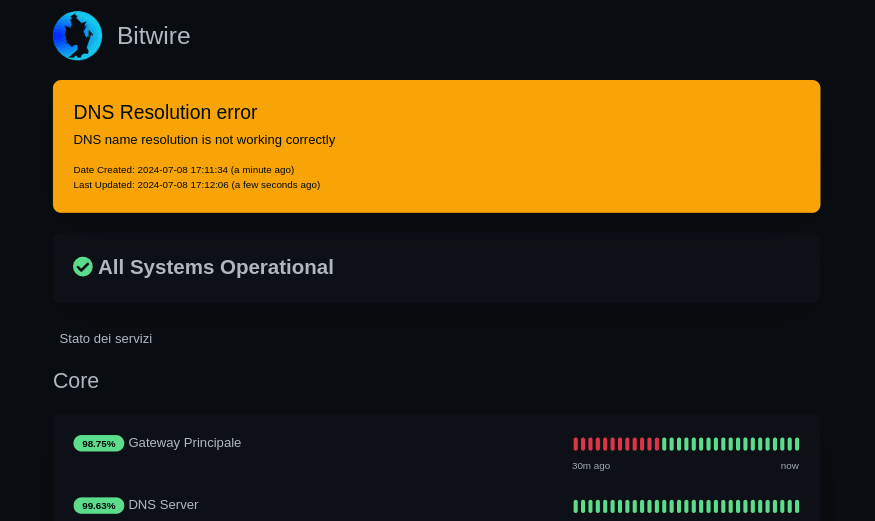Image resolution: width=875 pixels, height=521 pixels.
Task: Click the newest DNS Server heartbeat bar
Action: coord(797,506)
